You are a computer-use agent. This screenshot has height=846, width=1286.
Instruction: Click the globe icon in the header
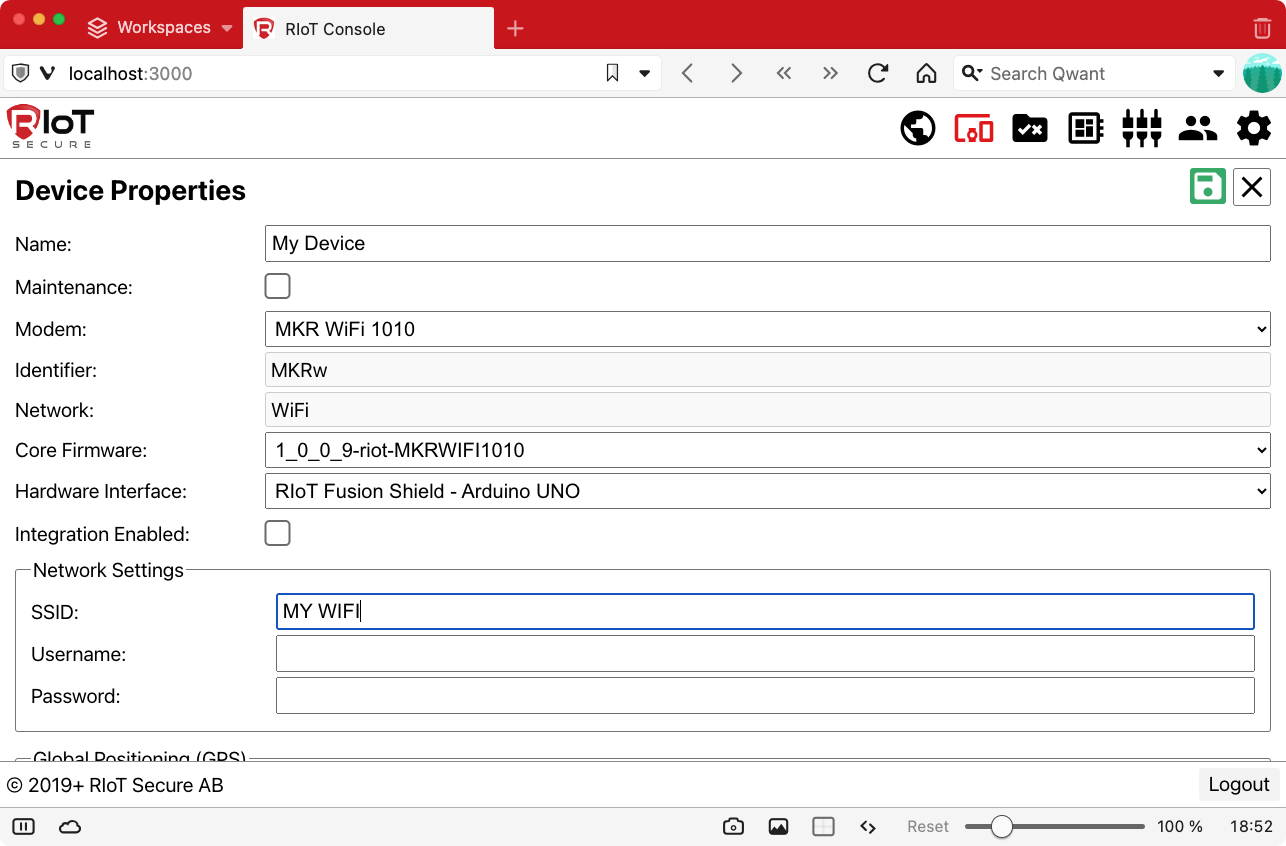point(917,128)
